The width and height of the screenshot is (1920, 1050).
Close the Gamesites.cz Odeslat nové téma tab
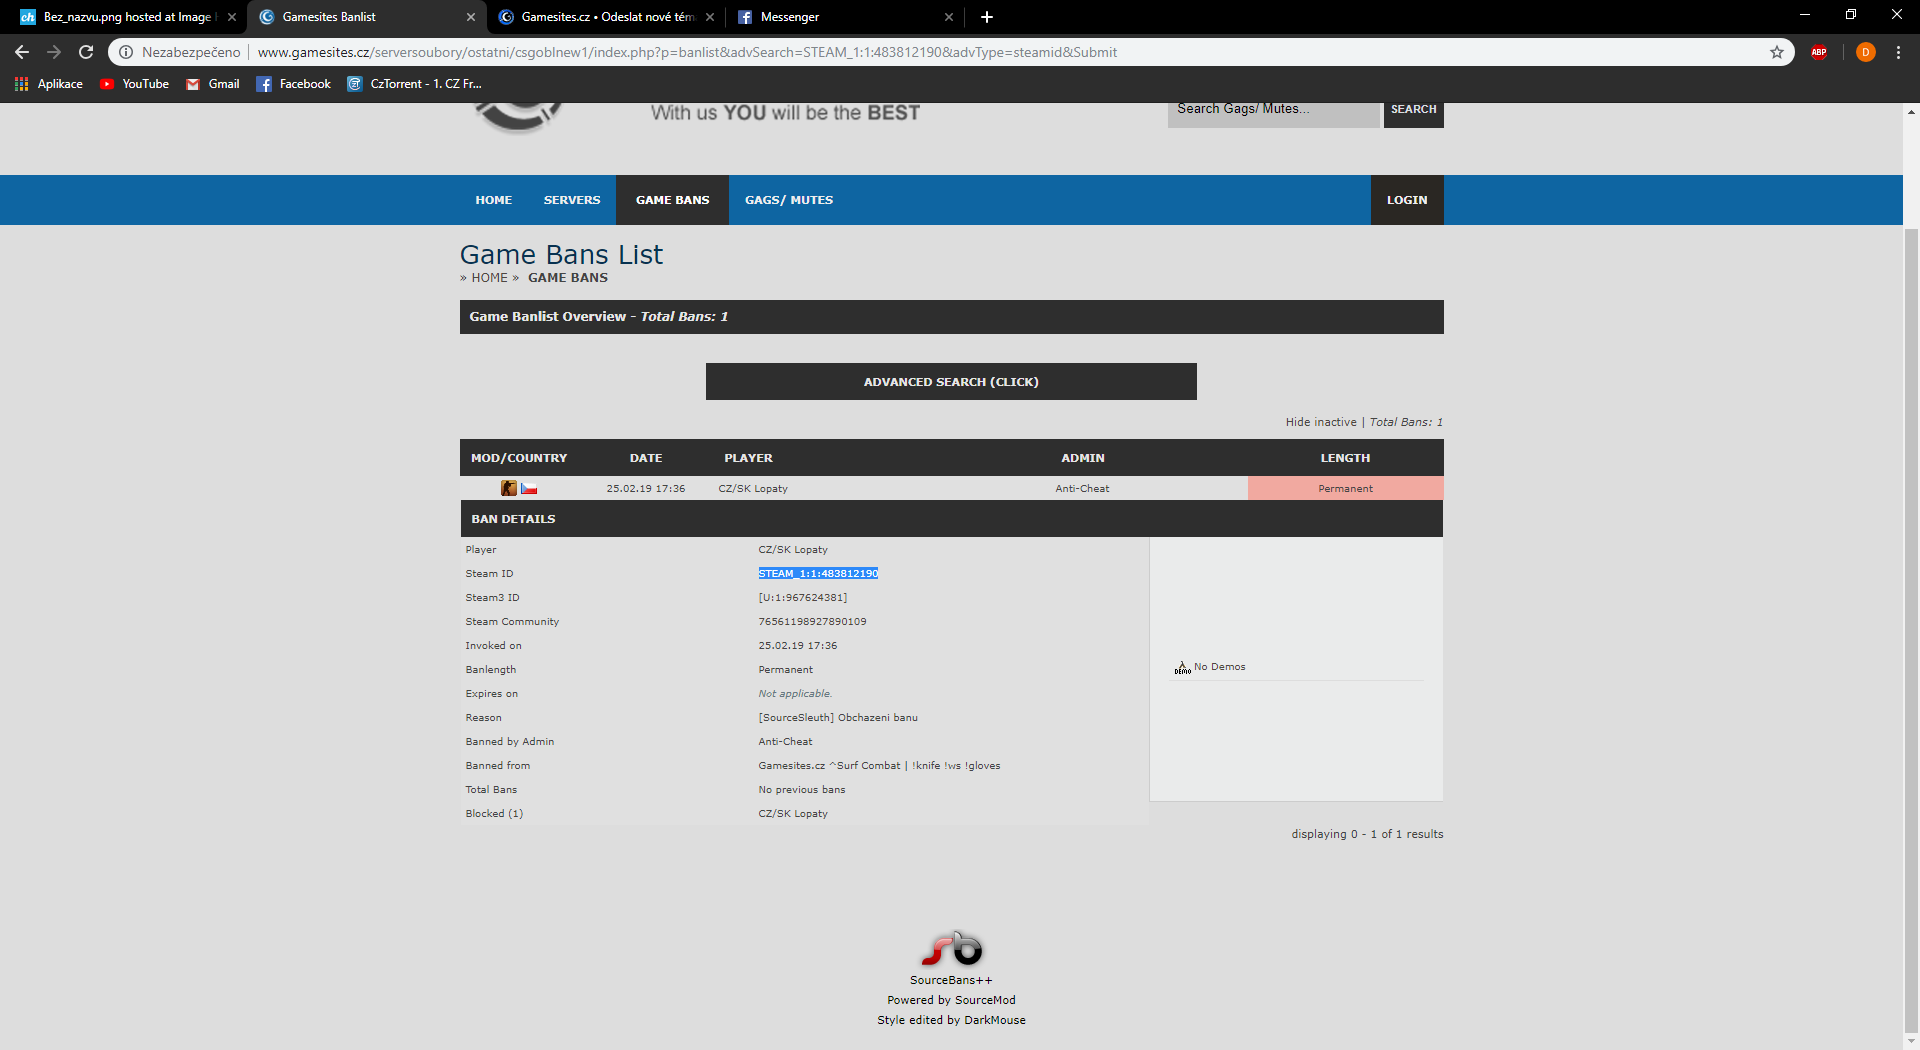click(710, 17)
